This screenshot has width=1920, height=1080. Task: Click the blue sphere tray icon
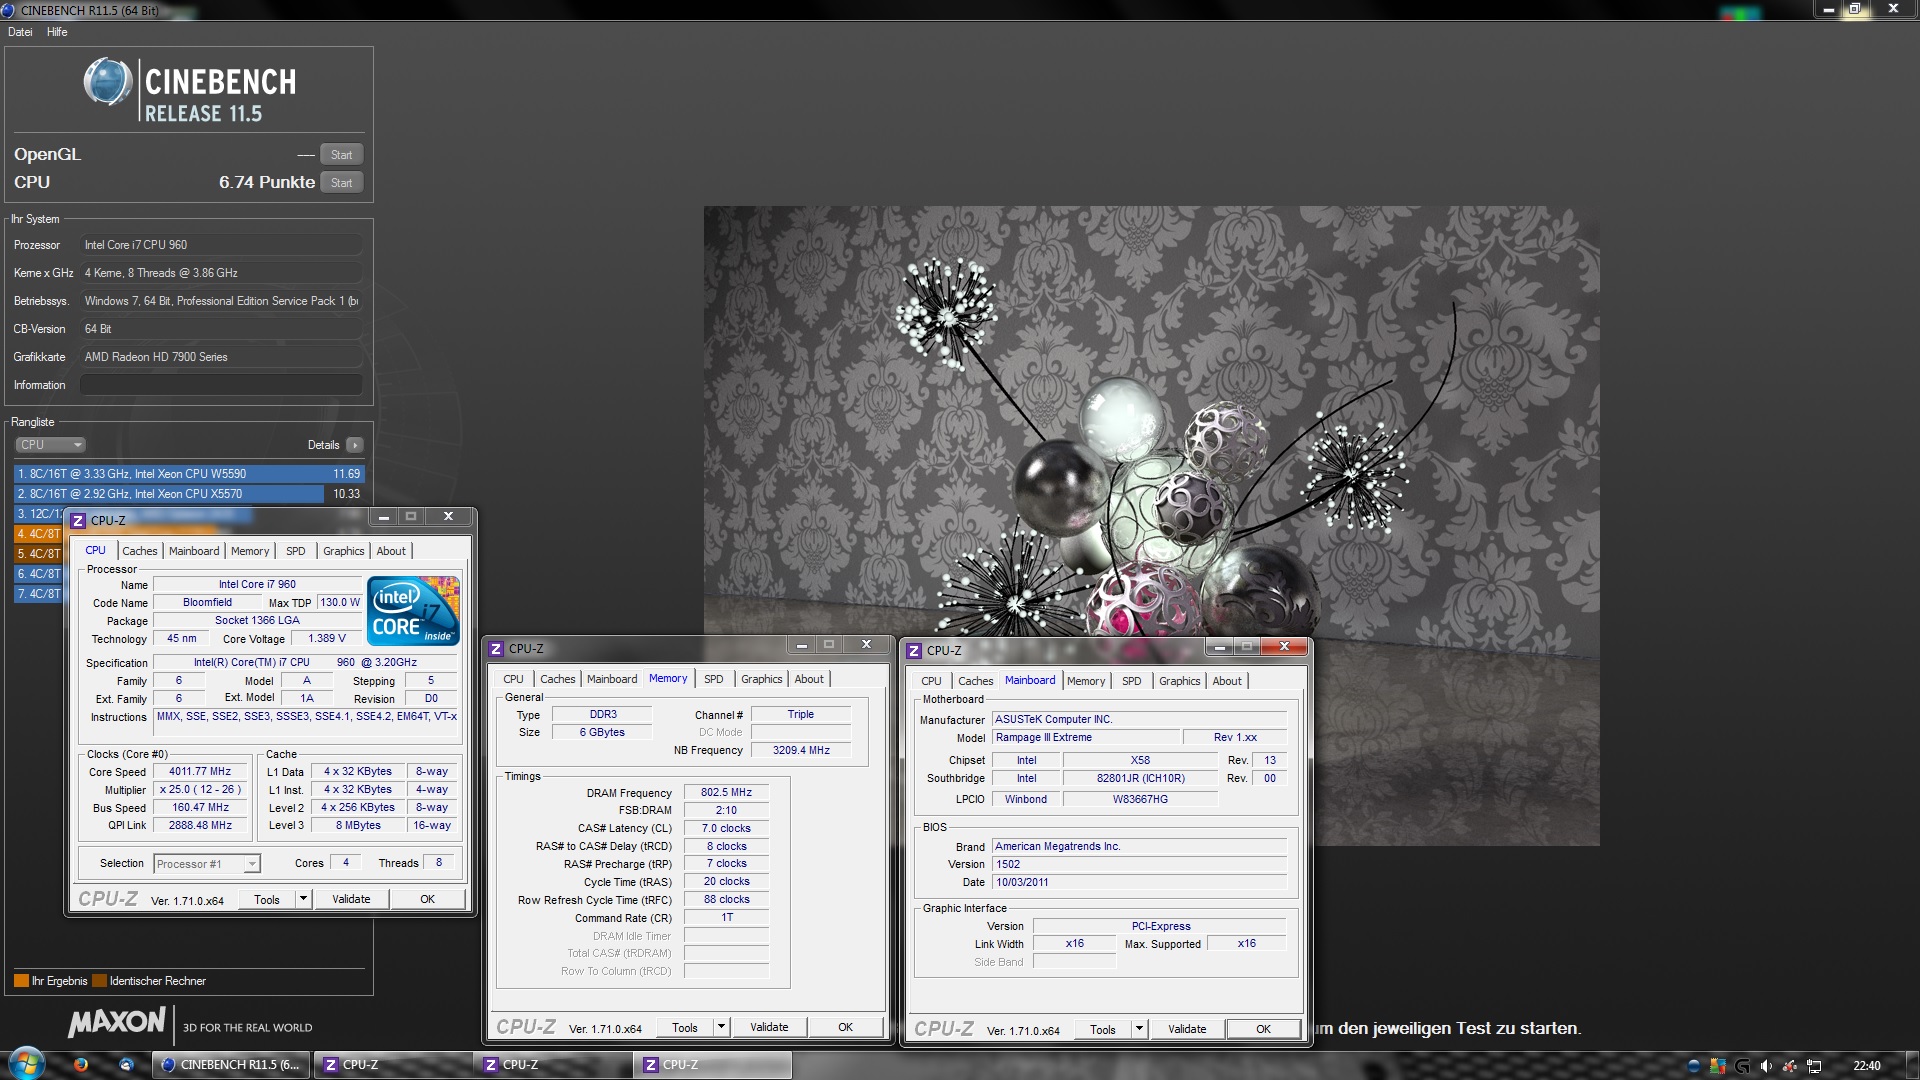point(1693,1066)
